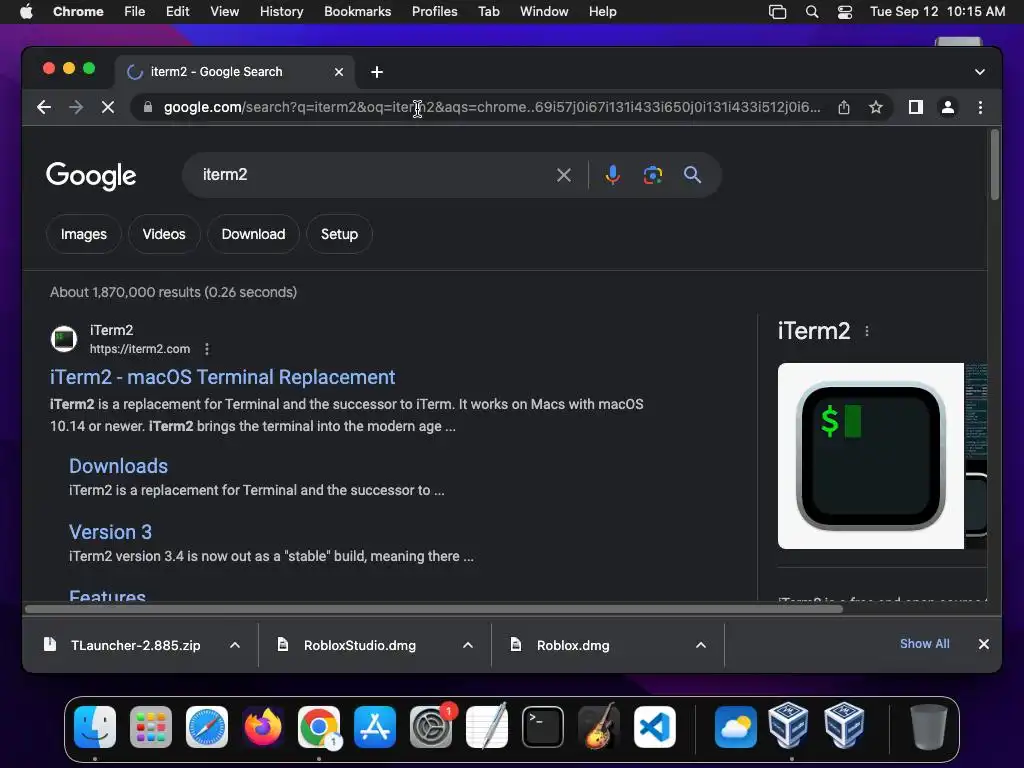Open the File menu
The width and height of the screenshot is (1024, 768).
(x=135, y=12)
